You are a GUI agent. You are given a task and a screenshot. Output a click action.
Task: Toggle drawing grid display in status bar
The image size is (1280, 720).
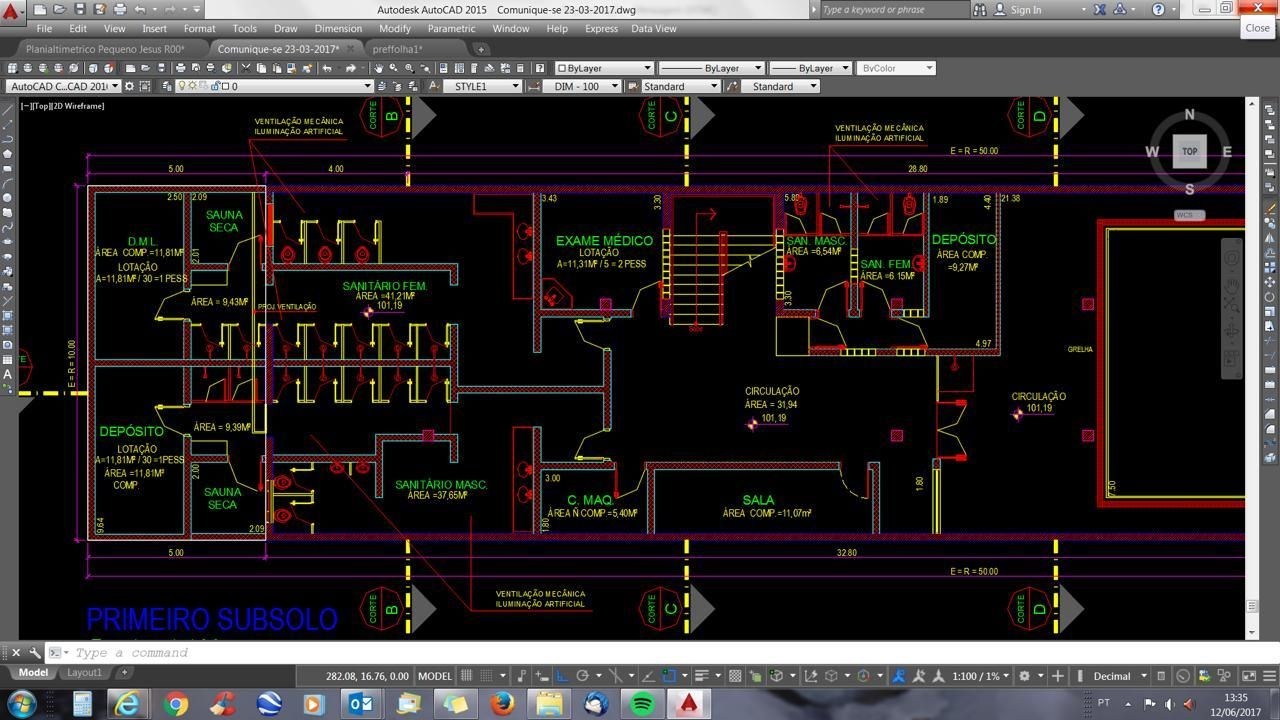[464, 676]
